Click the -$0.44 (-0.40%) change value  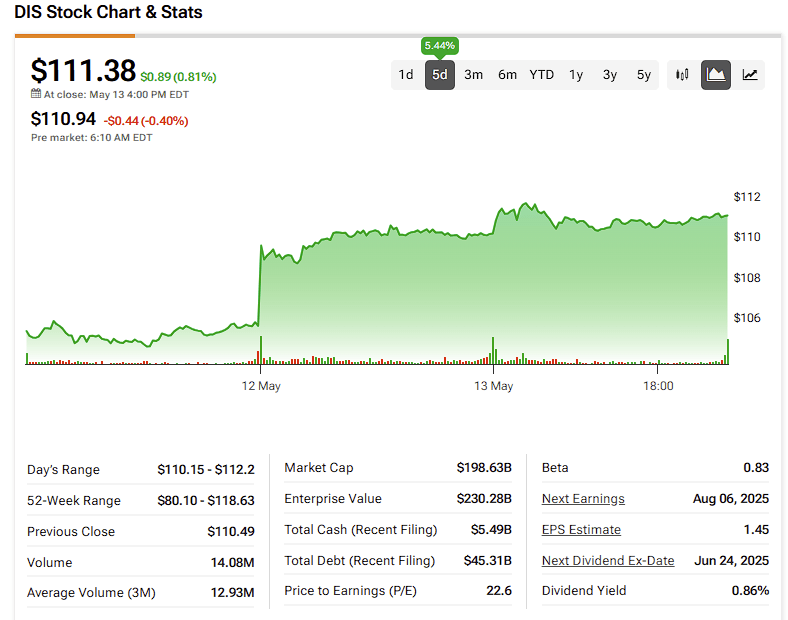[146, 121]
